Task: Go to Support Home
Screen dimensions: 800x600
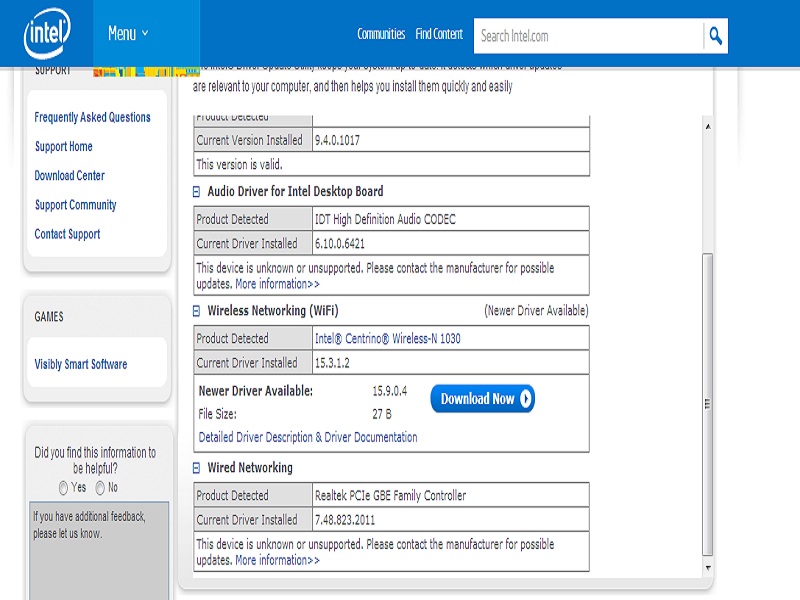Action: click(x=63, y=147)
